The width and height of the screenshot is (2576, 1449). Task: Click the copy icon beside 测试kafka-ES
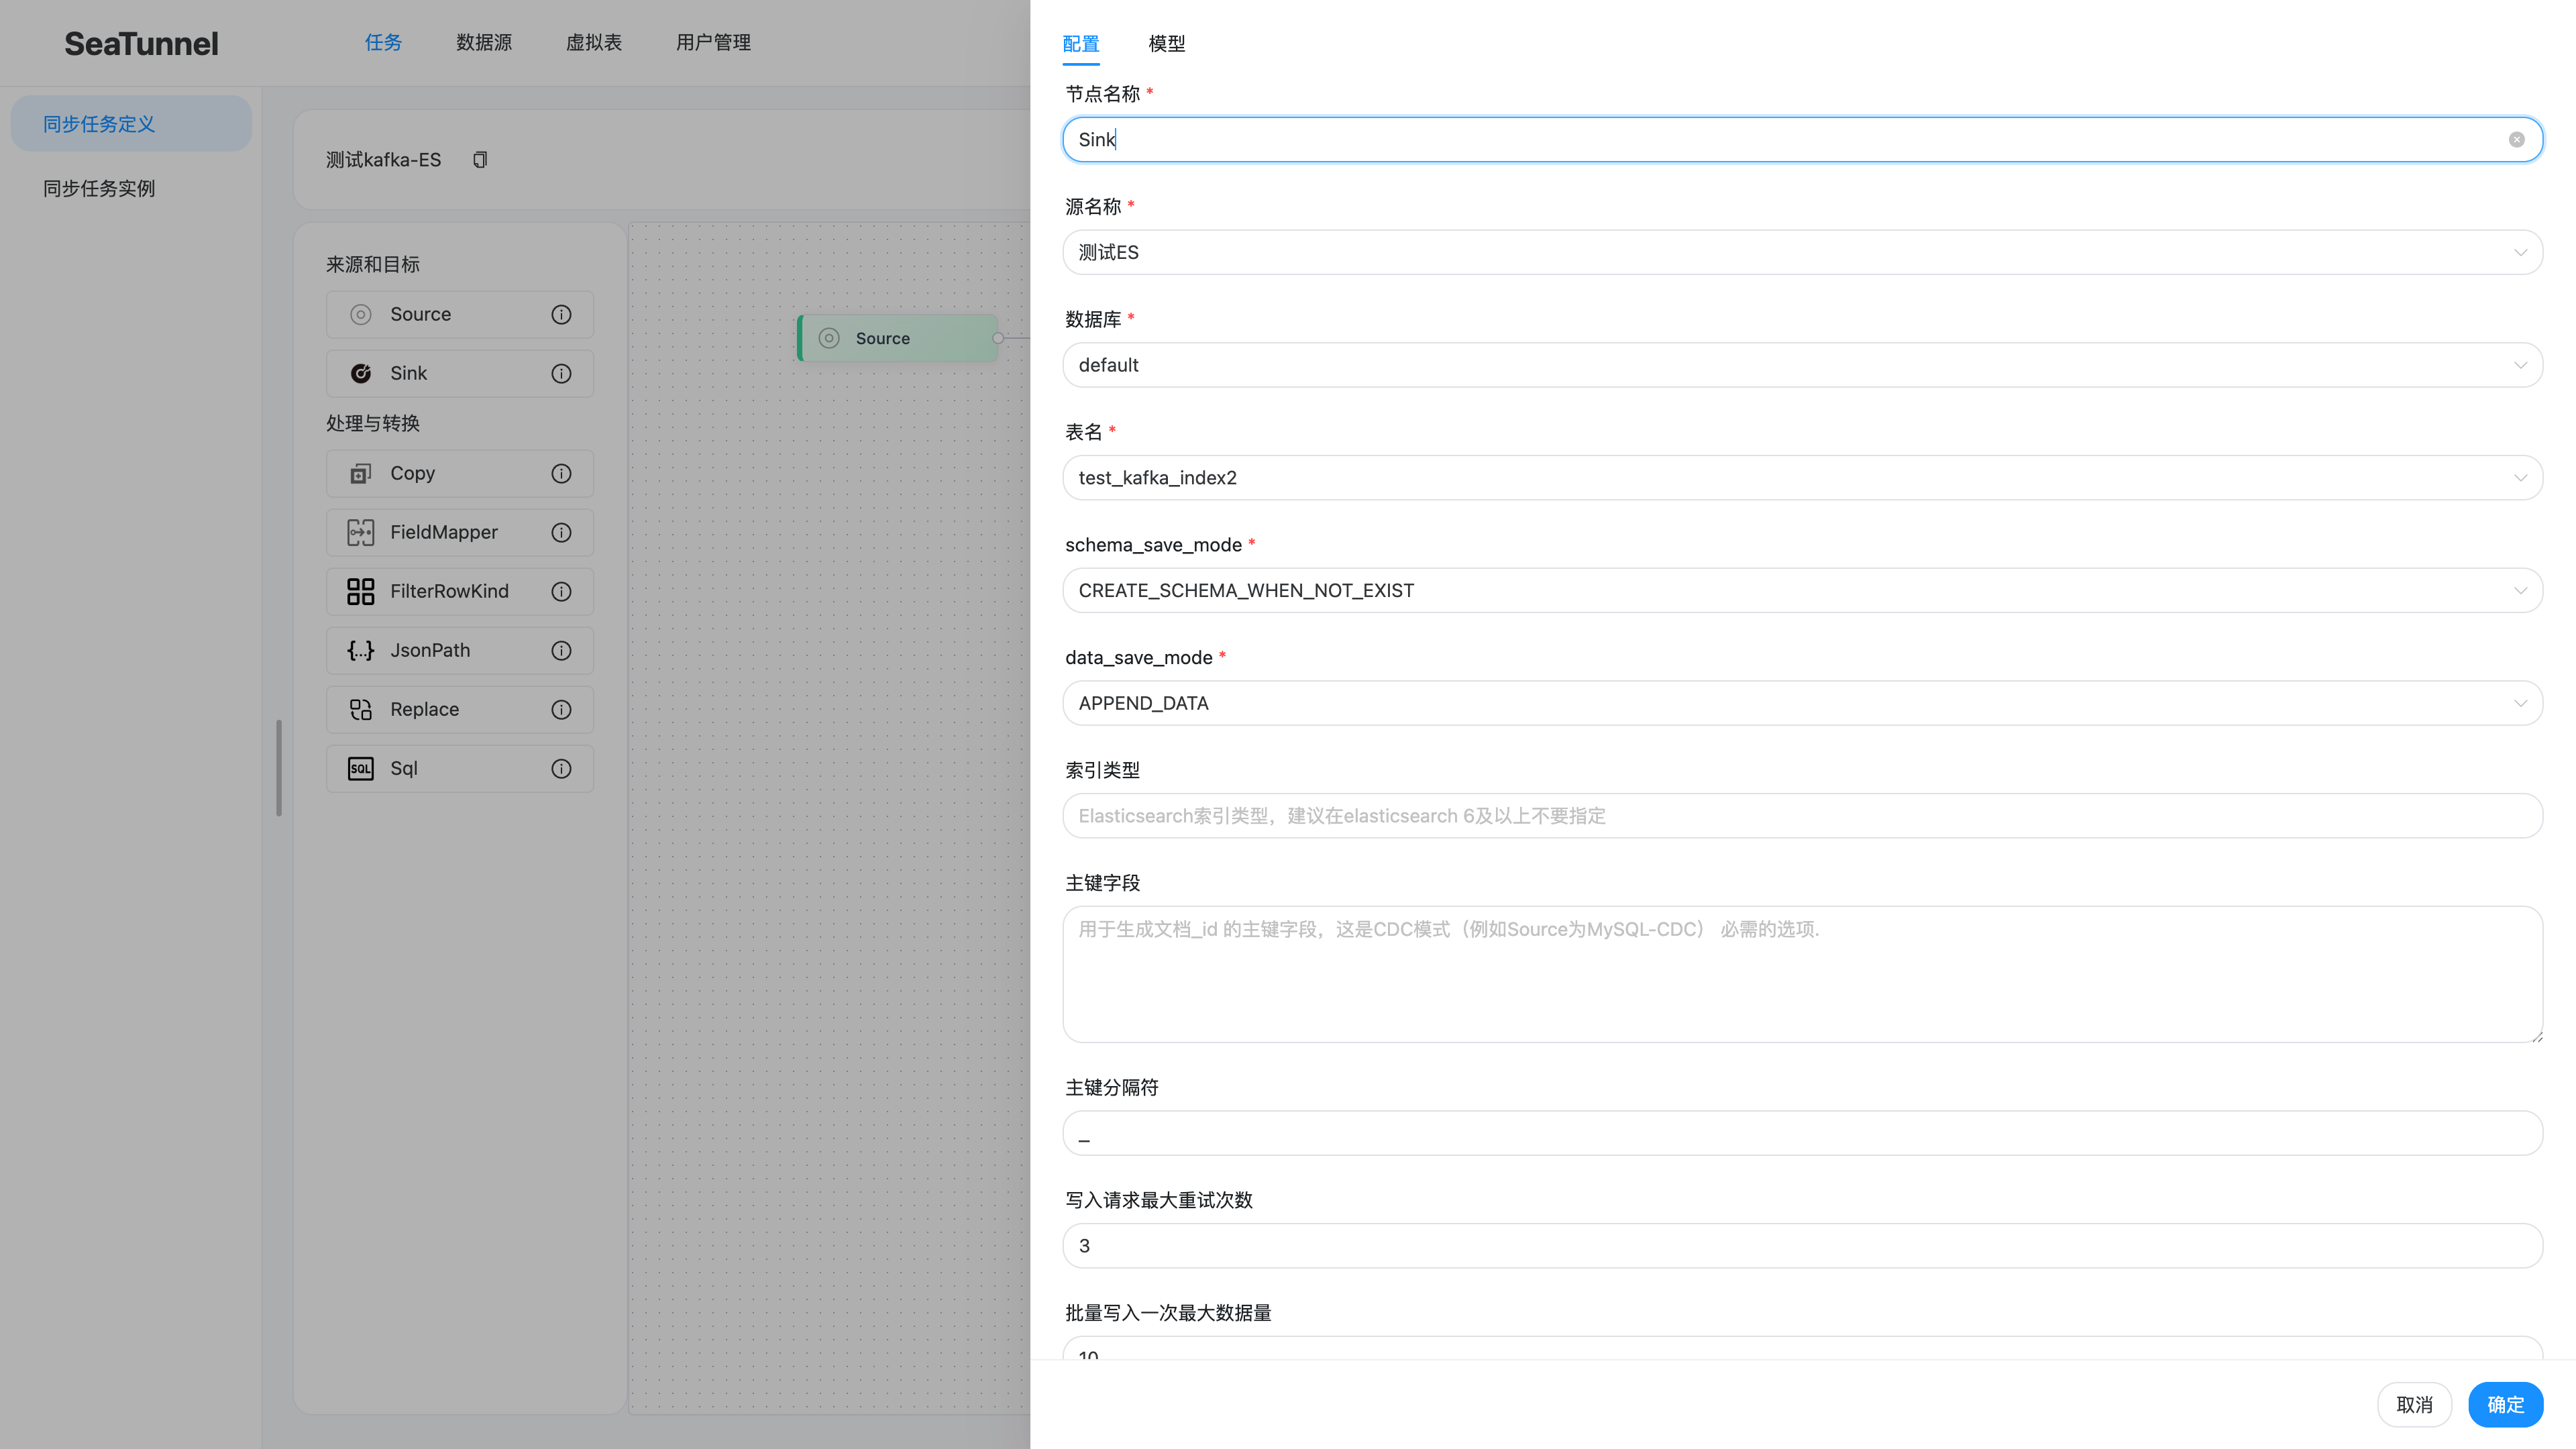tap(480, 160)
